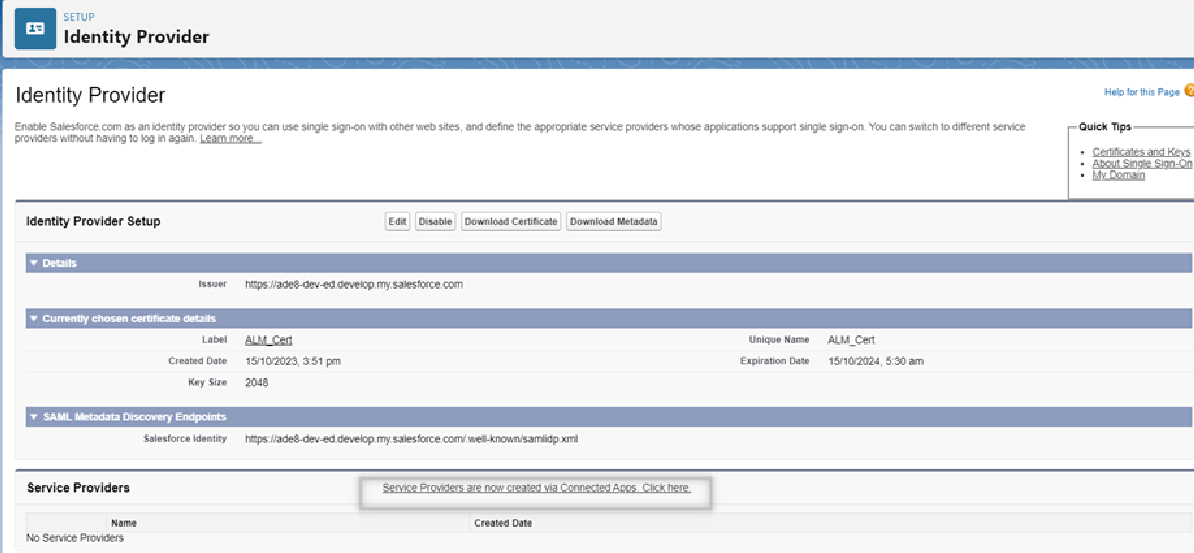Collapse SAML Metadata Discovery Endpoints section
The height and width of the screenshot is (553, 1194).
click(x=33, y=417)
